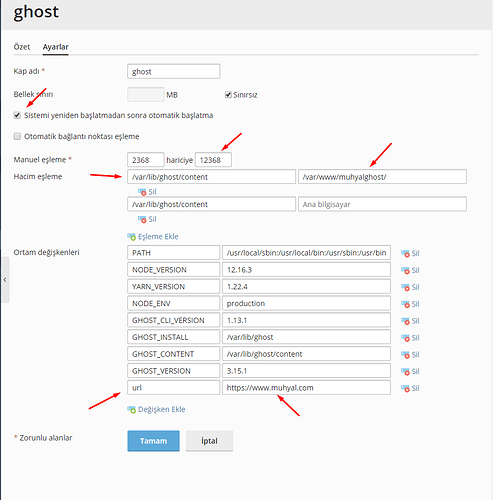Viewport: 493px width, 500px height.
Task: Click the url variable name field
Action: click(173, 388)
